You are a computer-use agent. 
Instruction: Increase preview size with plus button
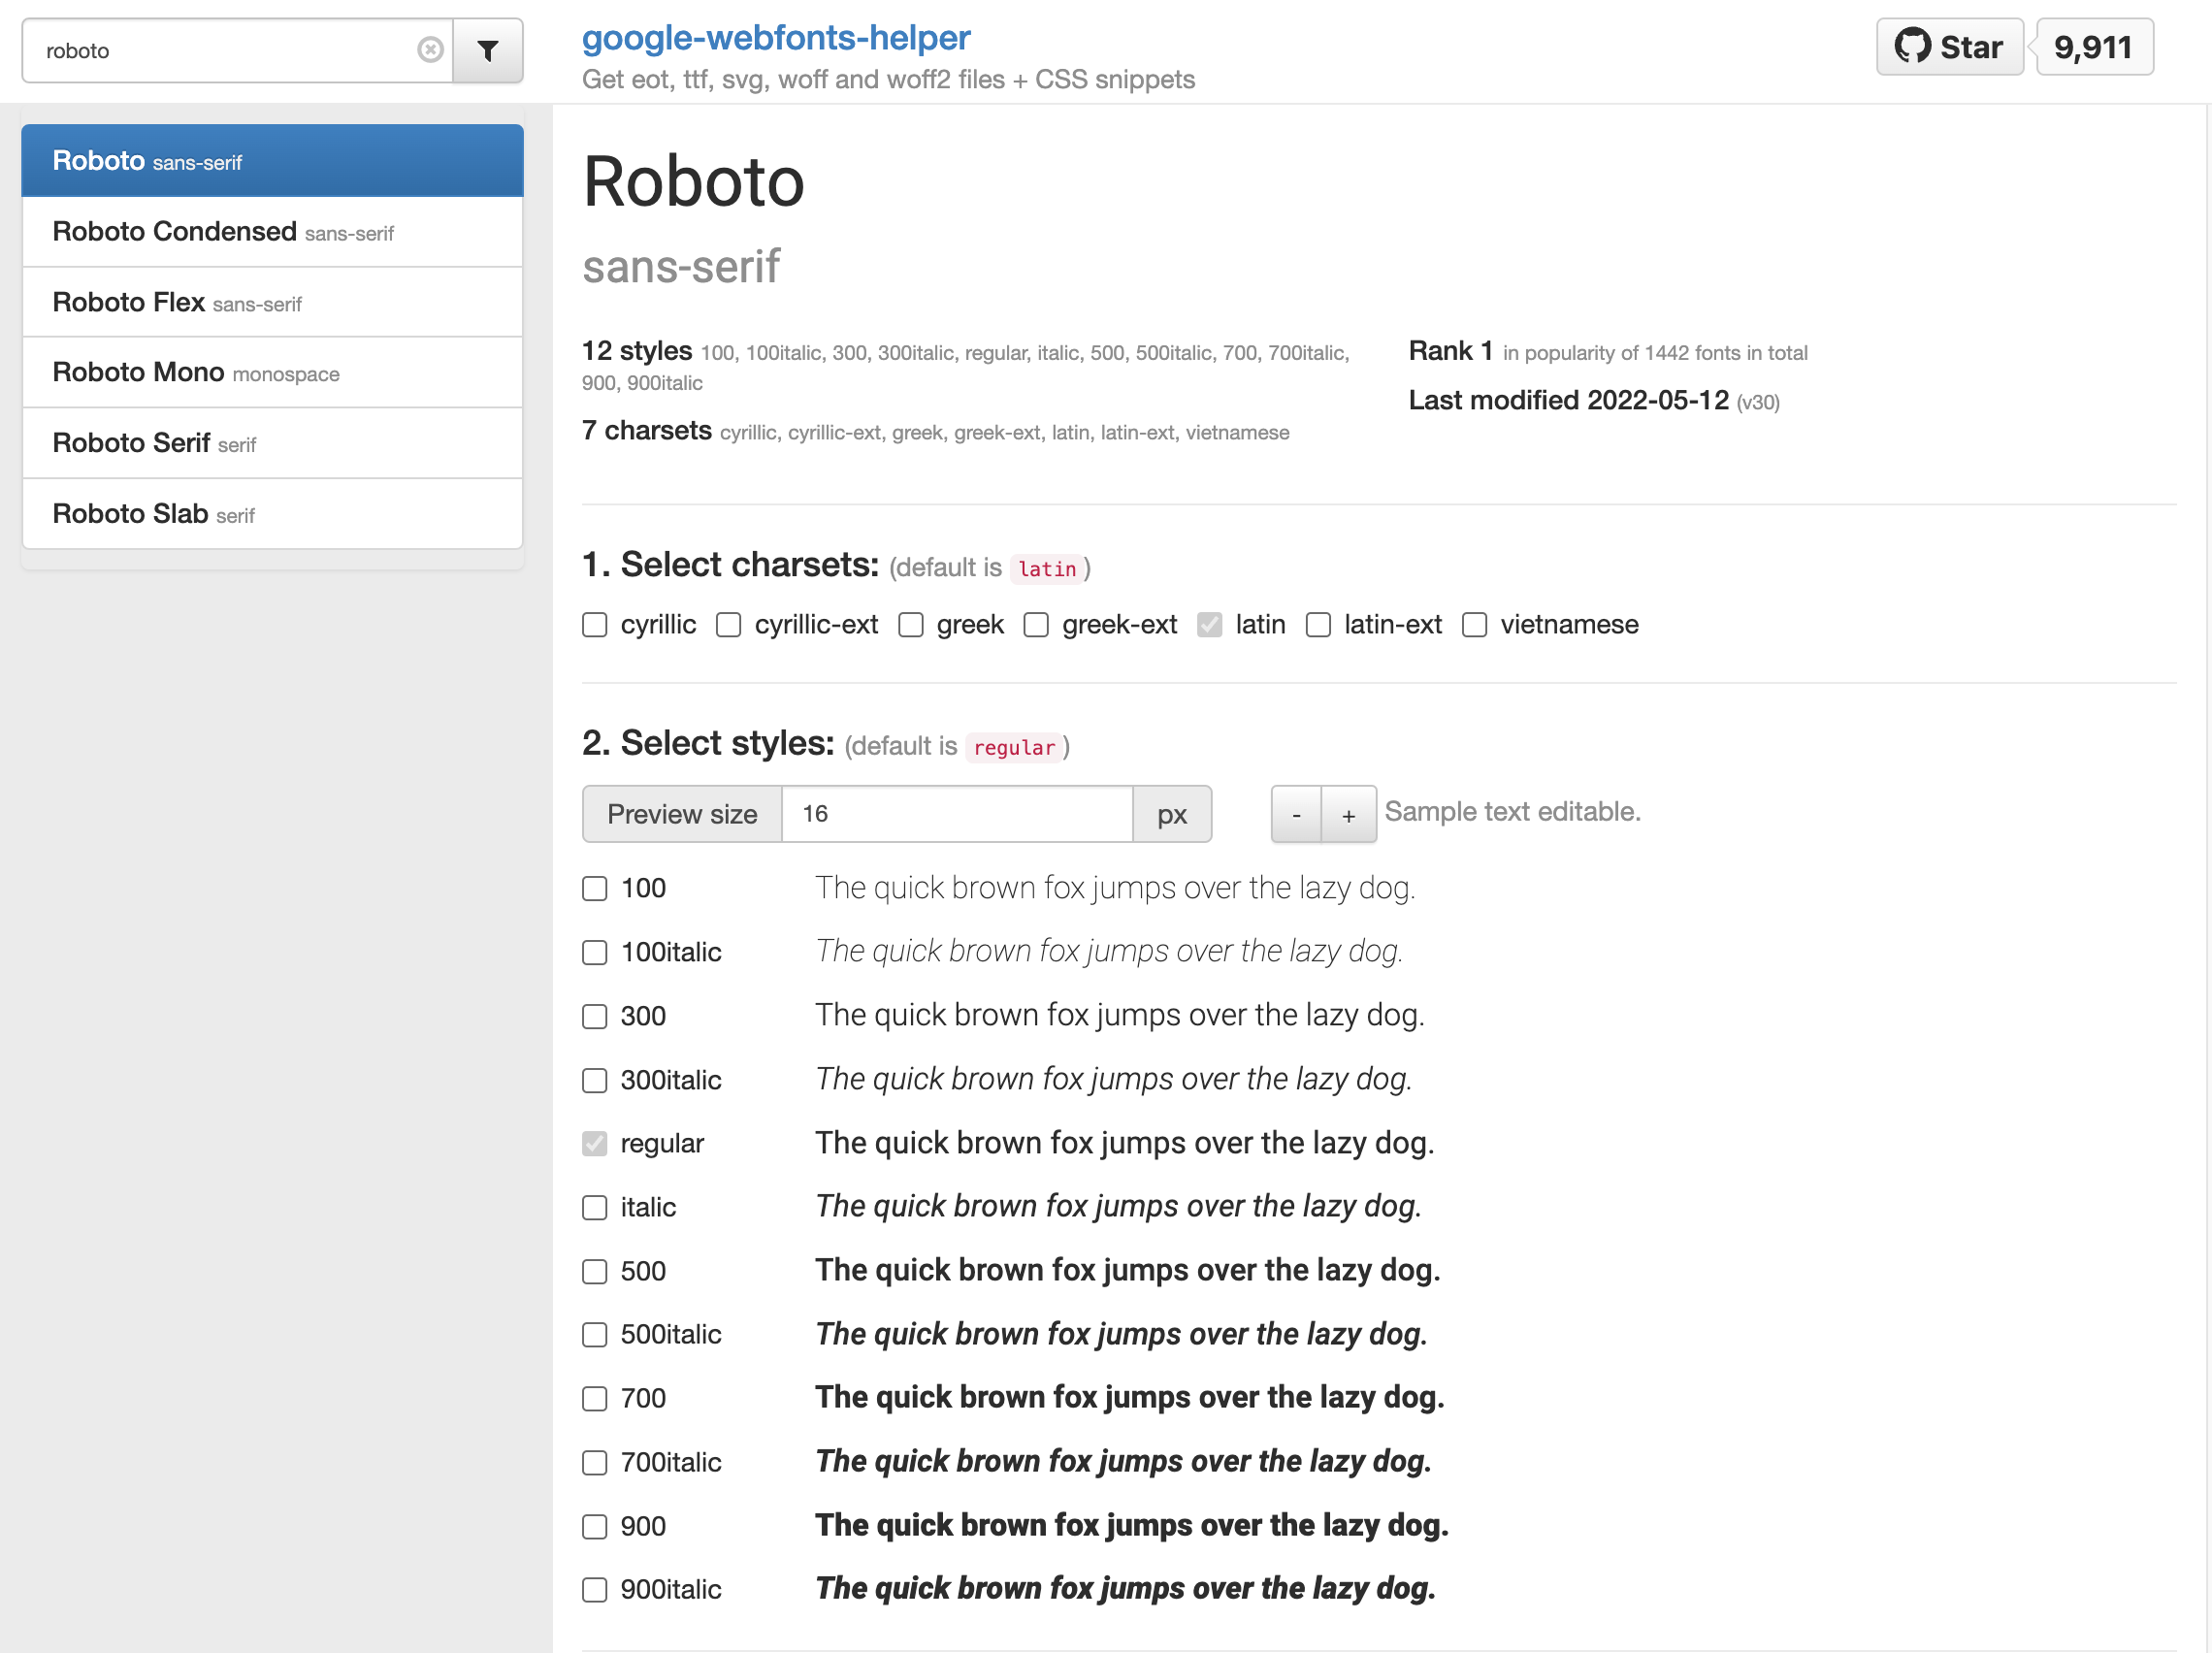[x=1349, y=815]
